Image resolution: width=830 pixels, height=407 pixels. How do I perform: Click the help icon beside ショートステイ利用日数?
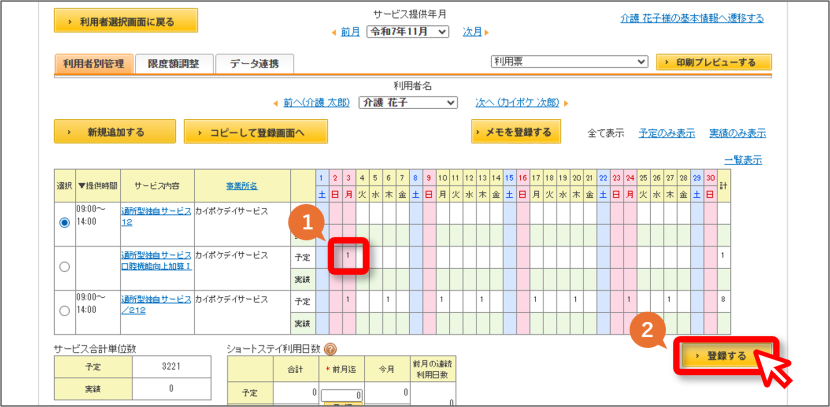pyautogui.click(x=330, y=349)
